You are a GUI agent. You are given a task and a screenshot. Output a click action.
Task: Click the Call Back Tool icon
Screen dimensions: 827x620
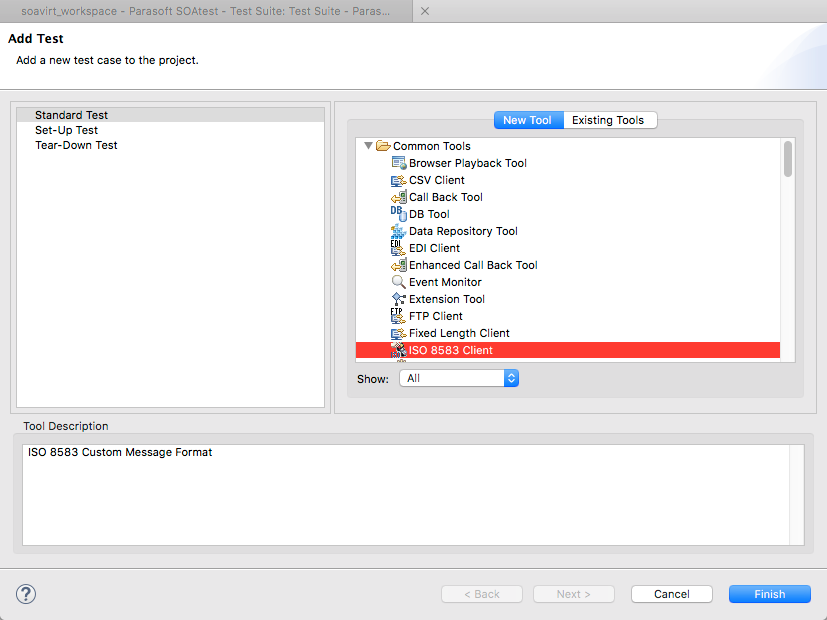(399, 197)
